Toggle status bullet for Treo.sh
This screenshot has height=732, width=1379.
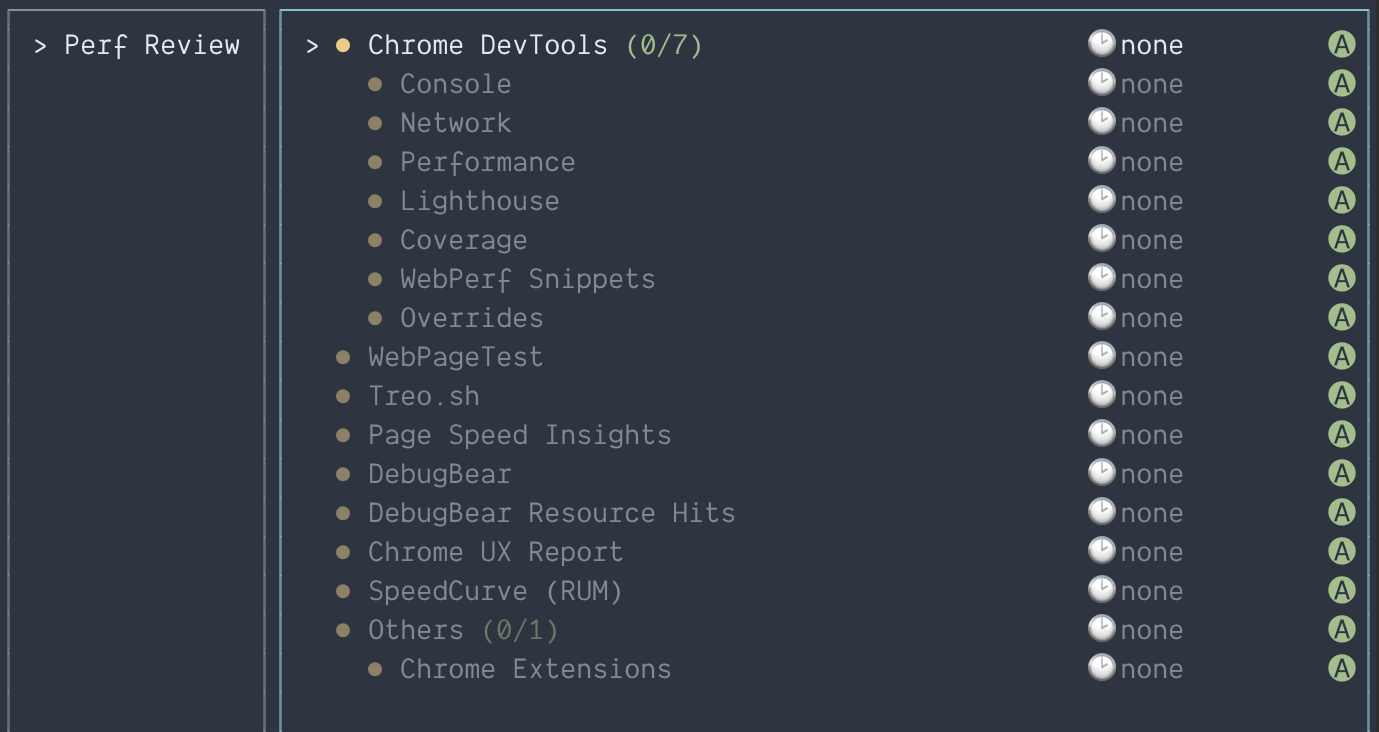tap(343, 396)
